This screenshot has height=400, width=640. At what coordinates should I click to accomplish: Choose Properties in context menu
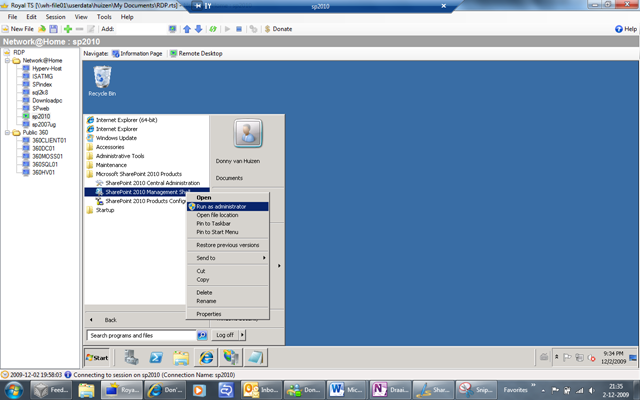click(x=228, y=314)
